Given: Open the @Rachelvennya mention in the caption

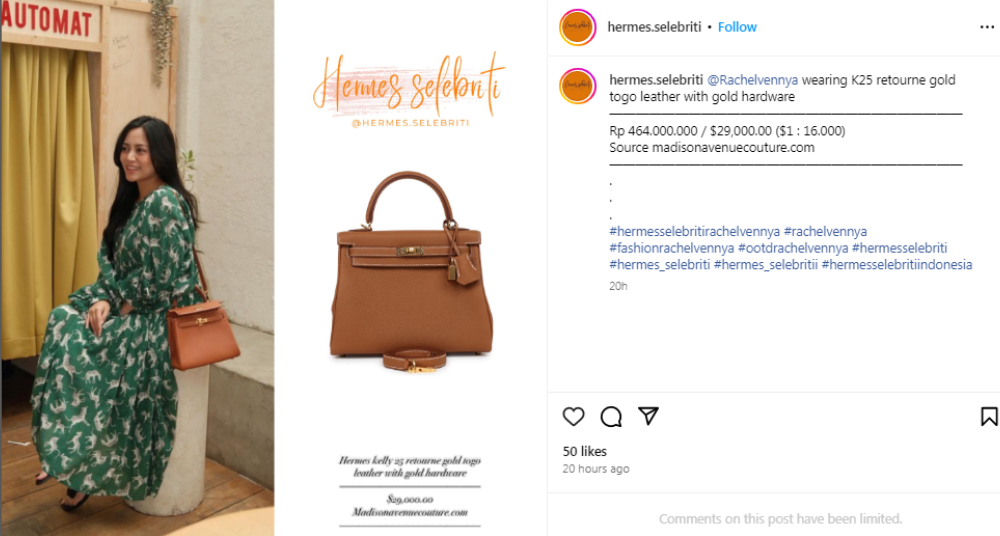Looking at the screenshot, I should click(753, 80).
